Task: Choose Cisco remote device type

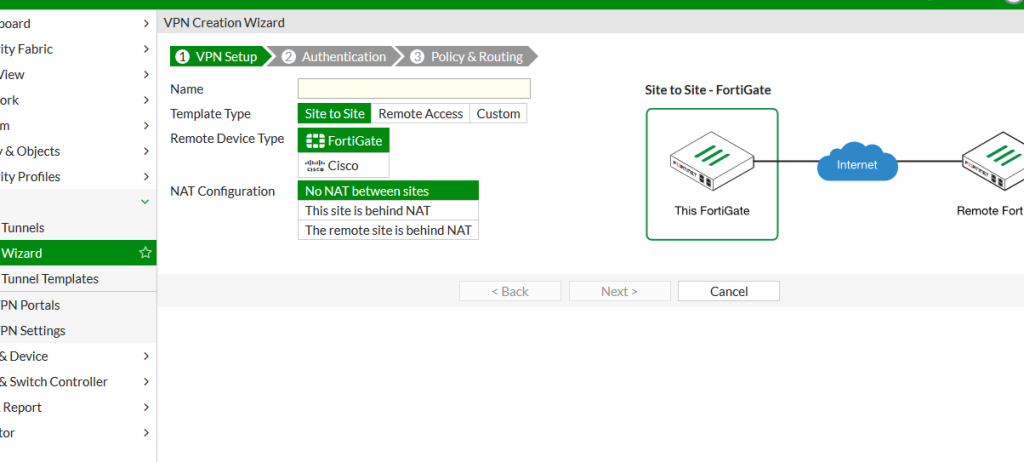Action: point(344,165)
